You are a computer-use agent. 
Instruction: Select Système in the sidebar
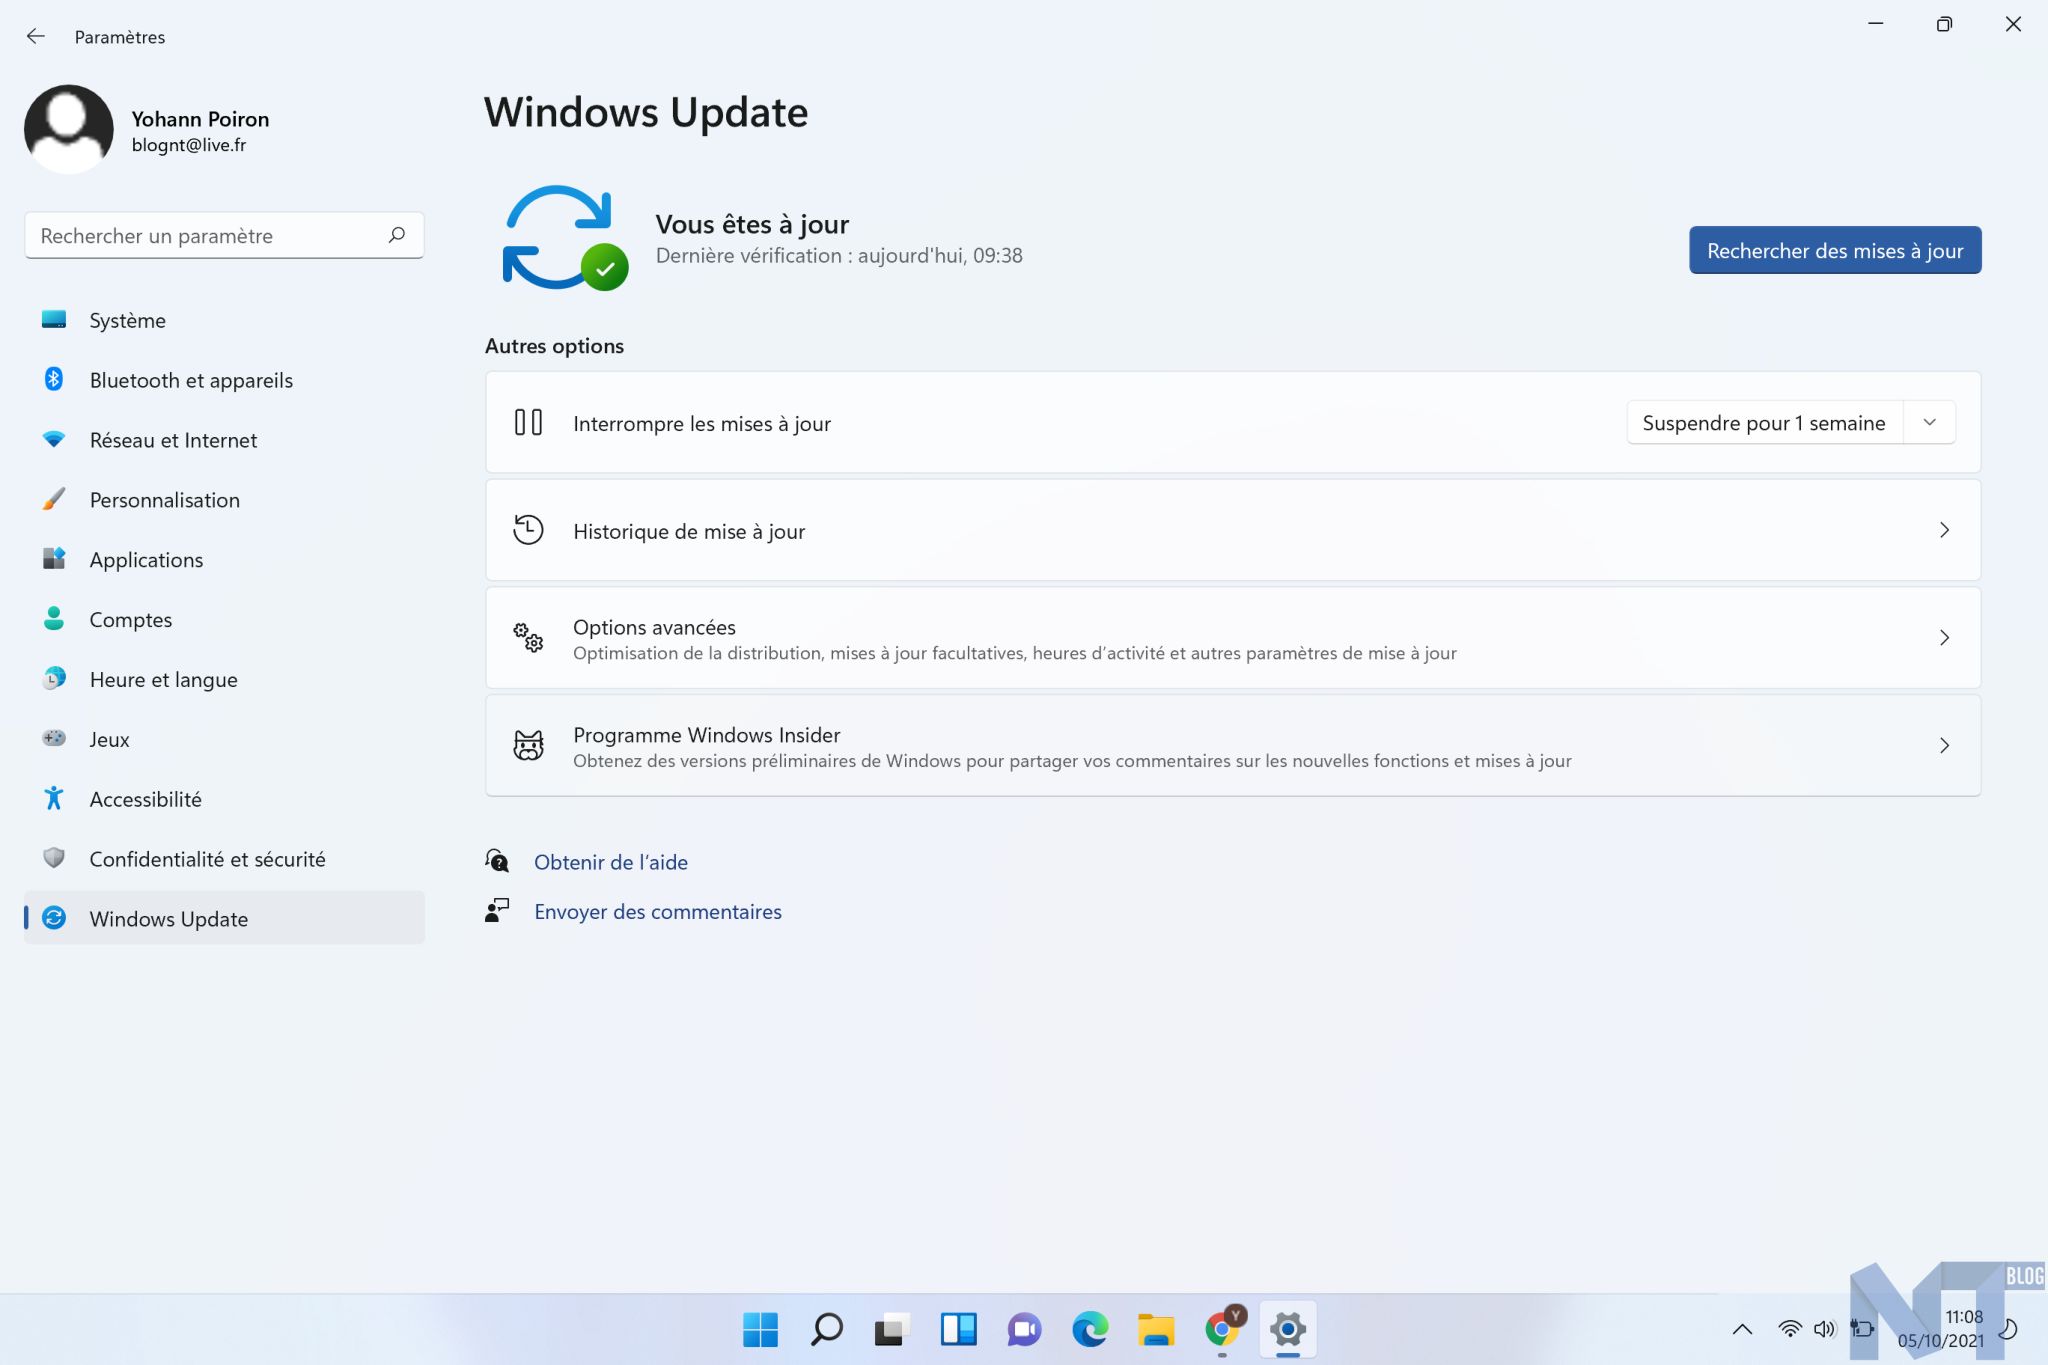(x=128, y=320)
